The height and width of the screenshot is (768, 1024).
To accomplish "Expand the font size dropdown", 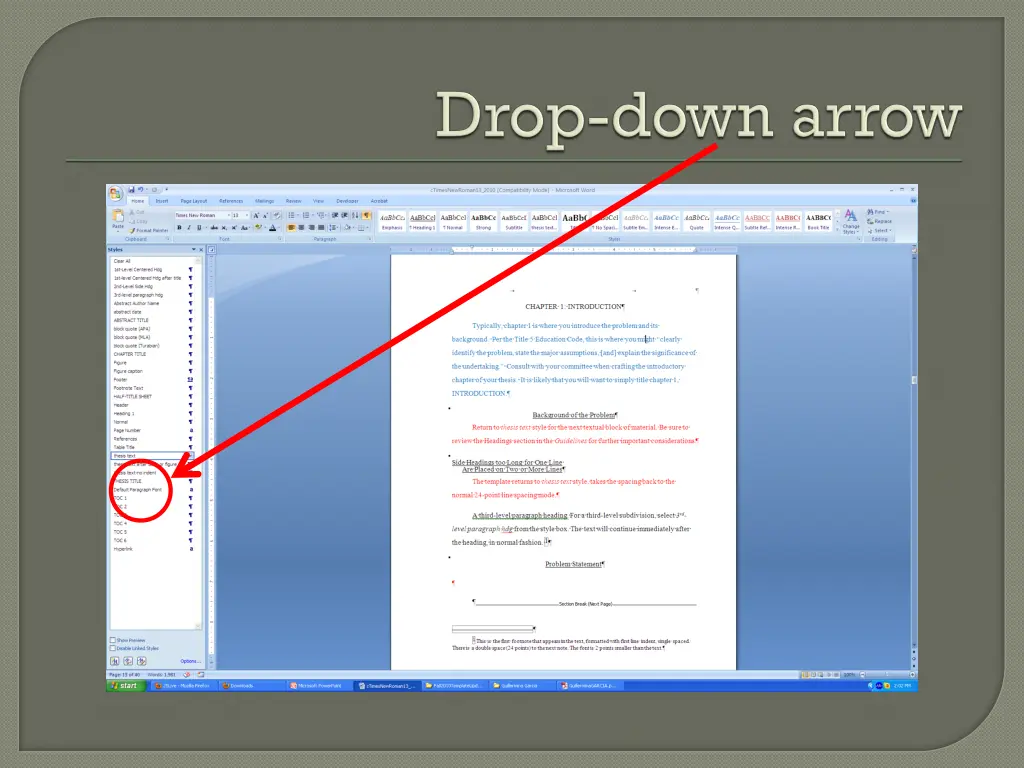I will (246, 215).
